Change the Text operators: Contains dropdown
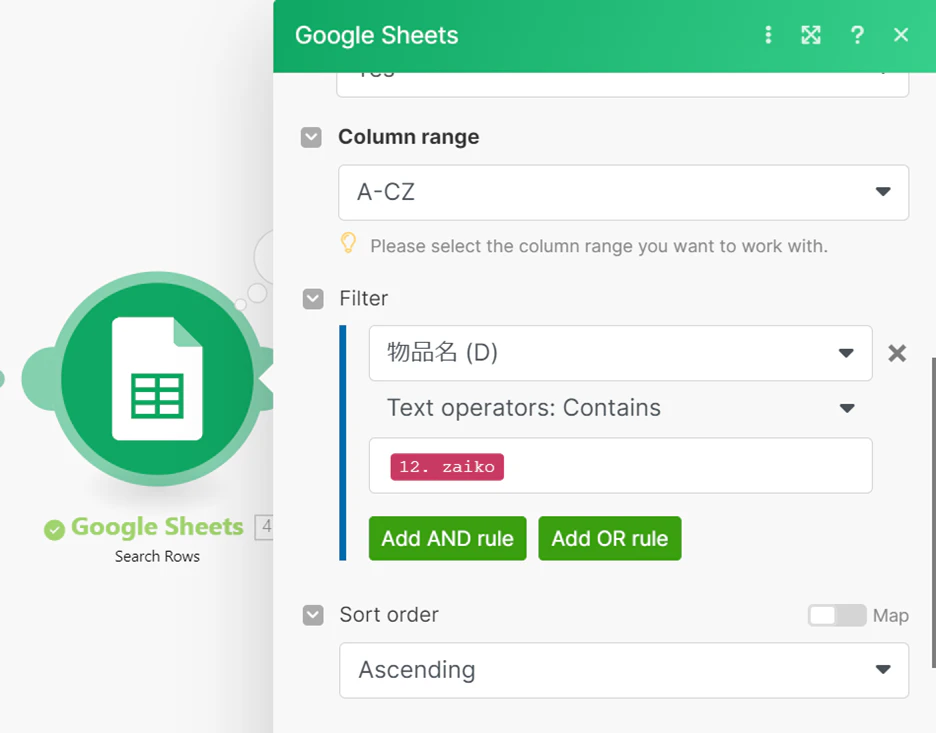Screen dimensions: 936x733 tap(620, 408)
